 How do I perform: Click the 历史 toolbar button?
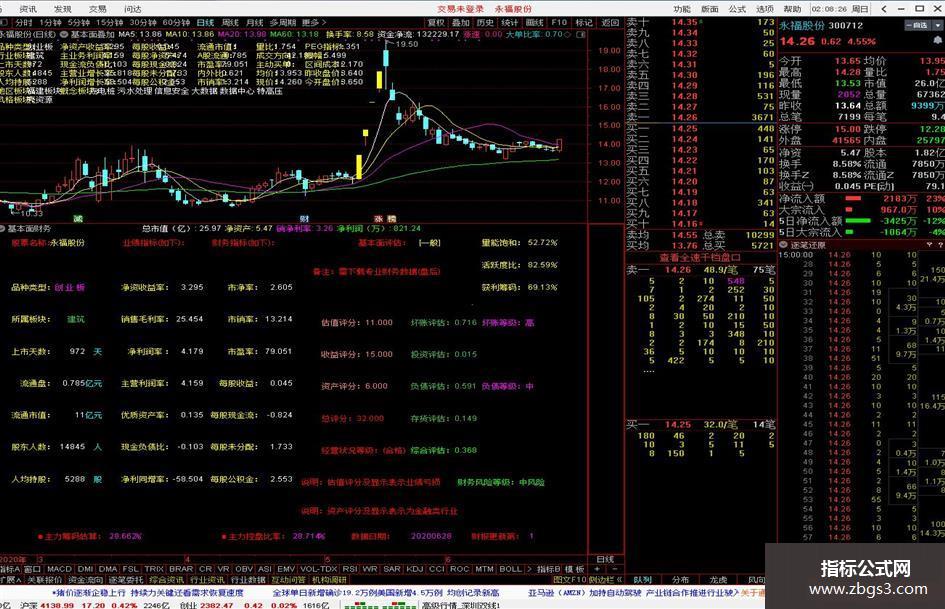pos(485,22)
